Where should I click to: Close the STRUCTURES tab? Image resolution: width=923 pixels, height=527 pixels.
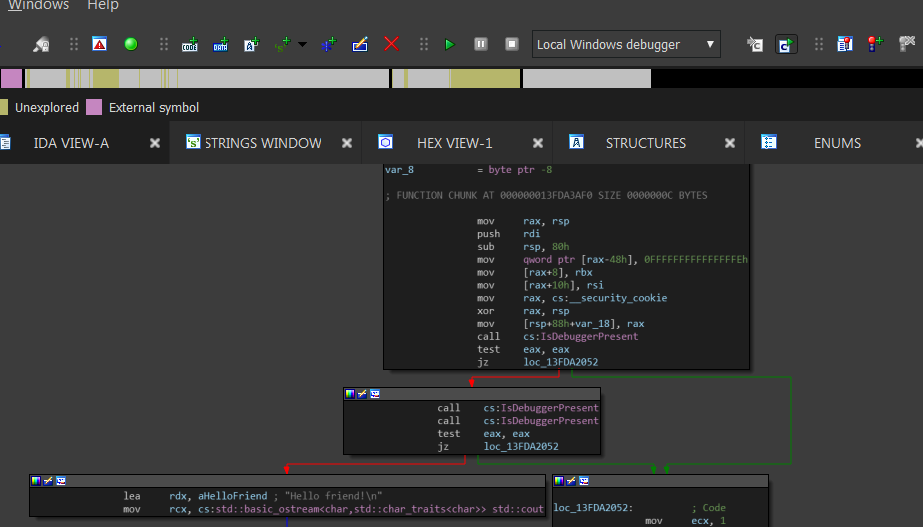pos(730,143)
